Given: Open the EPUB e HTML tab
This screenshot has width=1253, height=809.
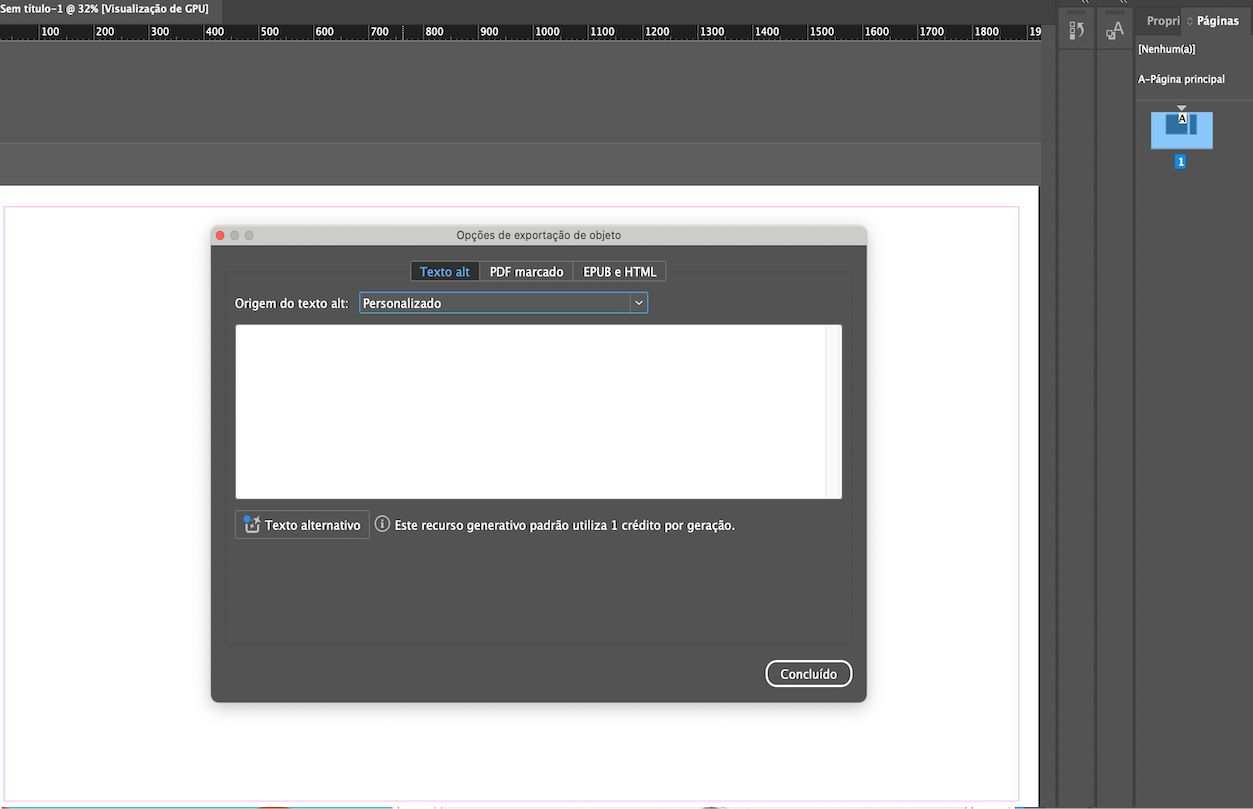Looking at the screenshot, I should [x=620, y=272].
